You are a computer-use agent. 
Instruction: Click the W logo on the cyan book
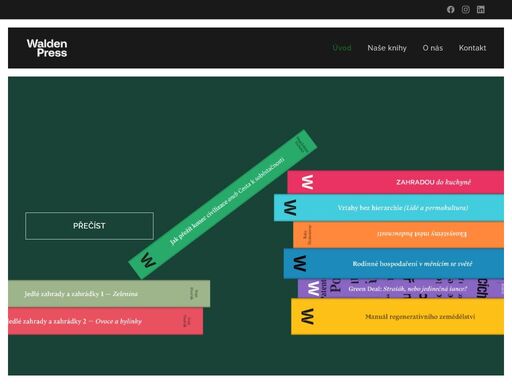click(290, 208)
